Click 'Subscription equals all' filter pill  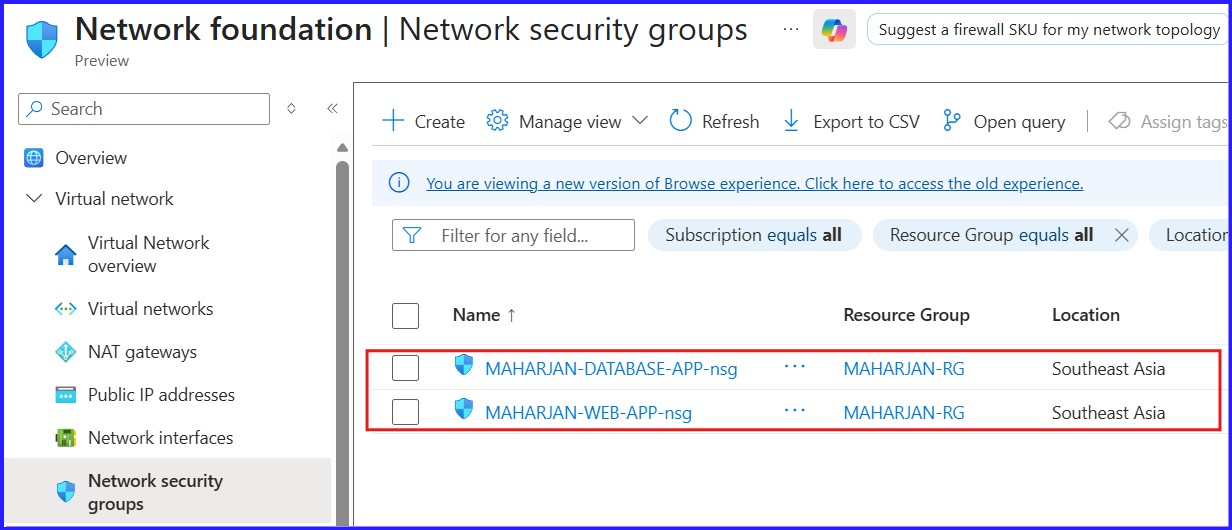click(753, 235)
